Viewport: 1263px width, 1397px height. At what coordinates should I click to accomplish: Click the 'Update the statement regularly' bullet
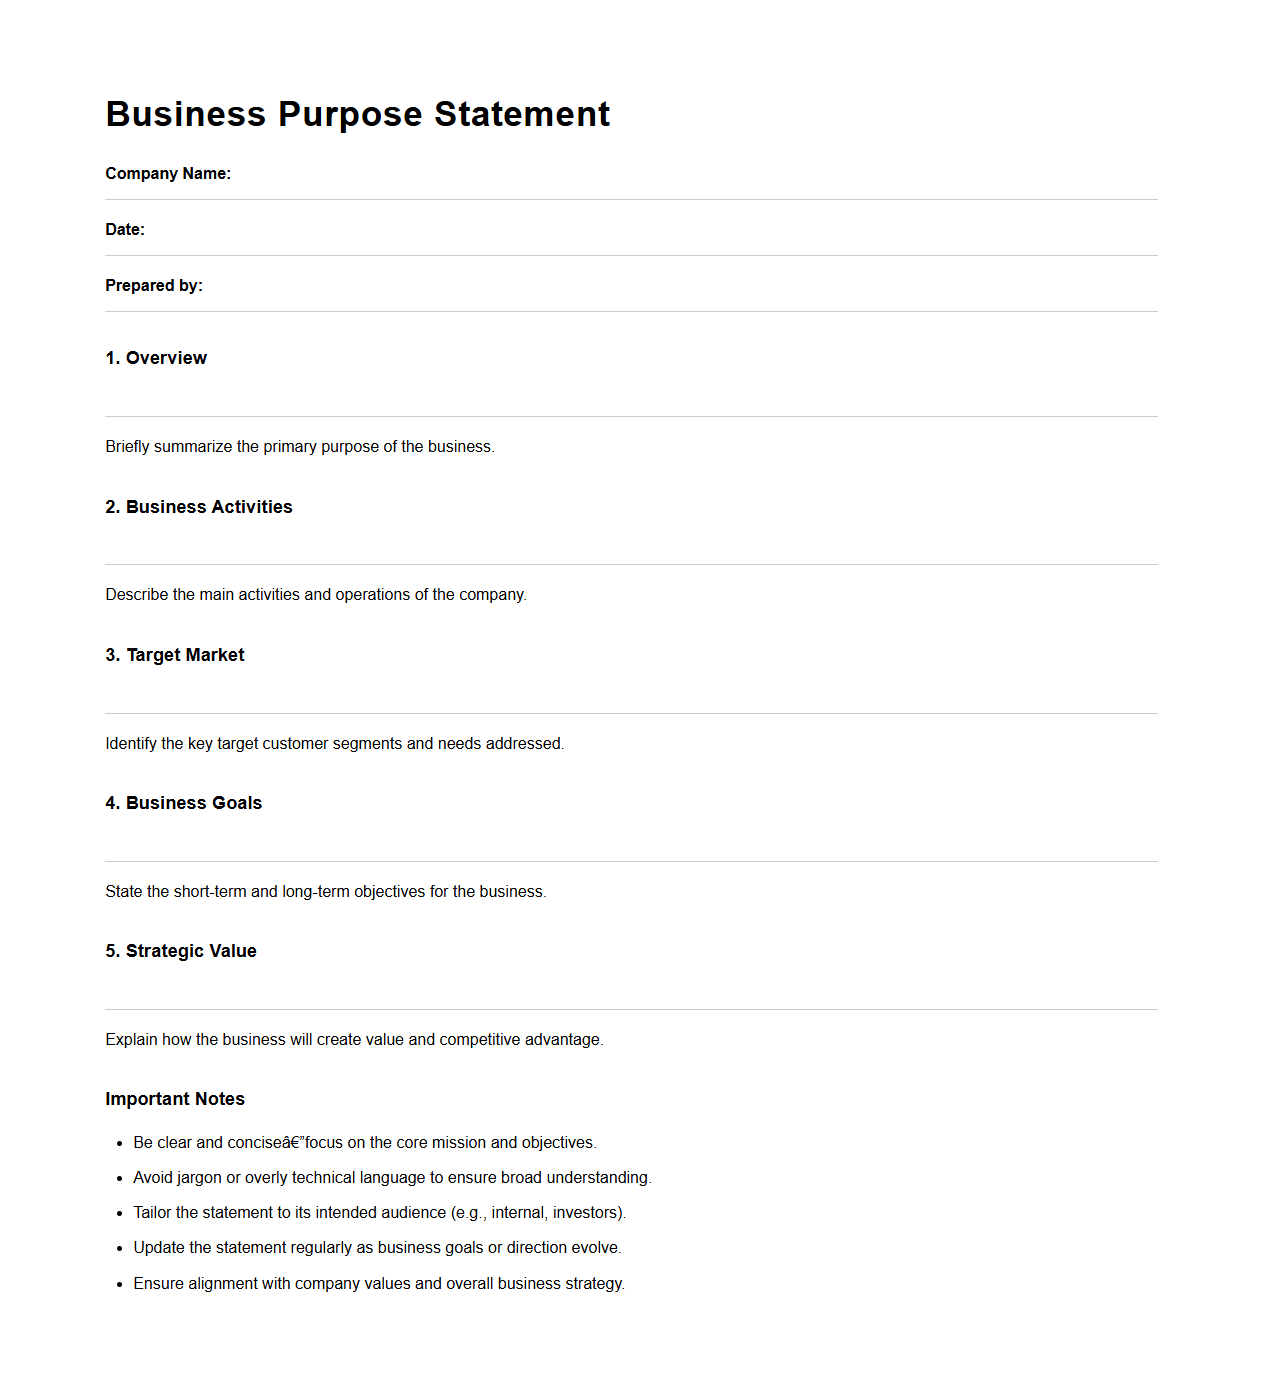click(x=377, y=1248)
